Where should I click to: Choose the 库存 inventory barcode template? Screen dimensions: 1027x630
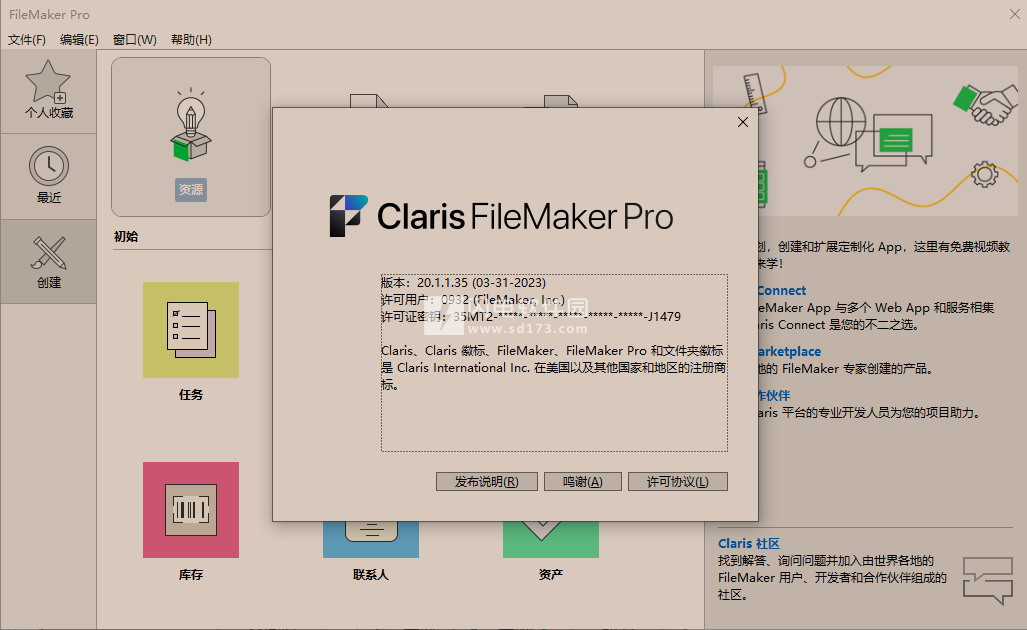coord(191,510)
